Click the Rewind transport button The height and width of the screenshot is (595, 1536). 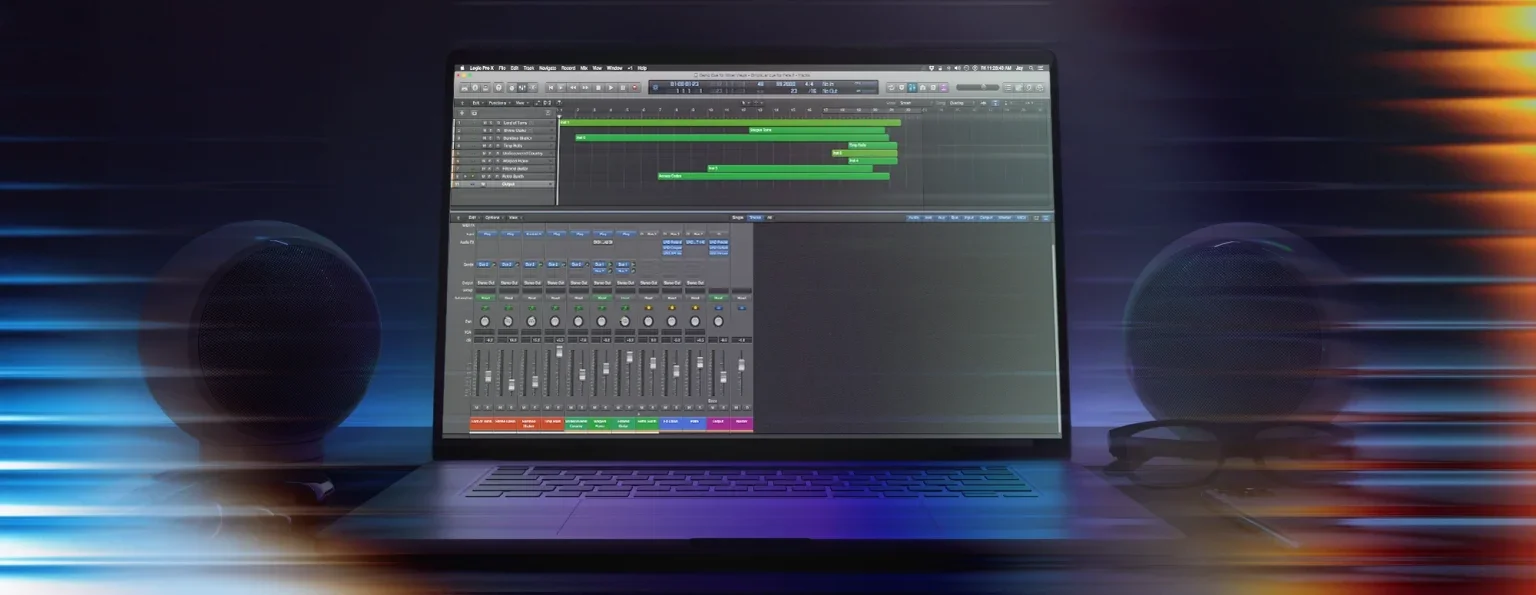coord(573,88)
